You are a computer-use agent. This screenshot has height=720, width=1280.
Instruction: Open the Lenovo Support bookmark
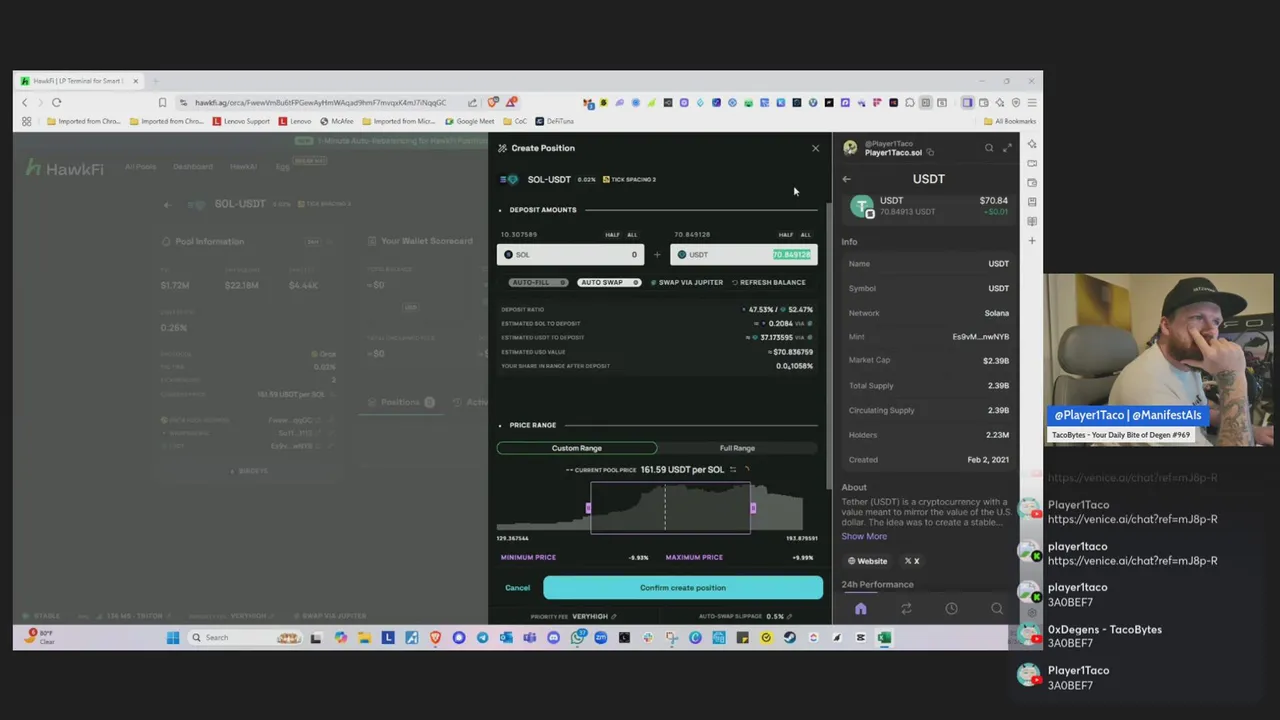[x=240, y=121]
